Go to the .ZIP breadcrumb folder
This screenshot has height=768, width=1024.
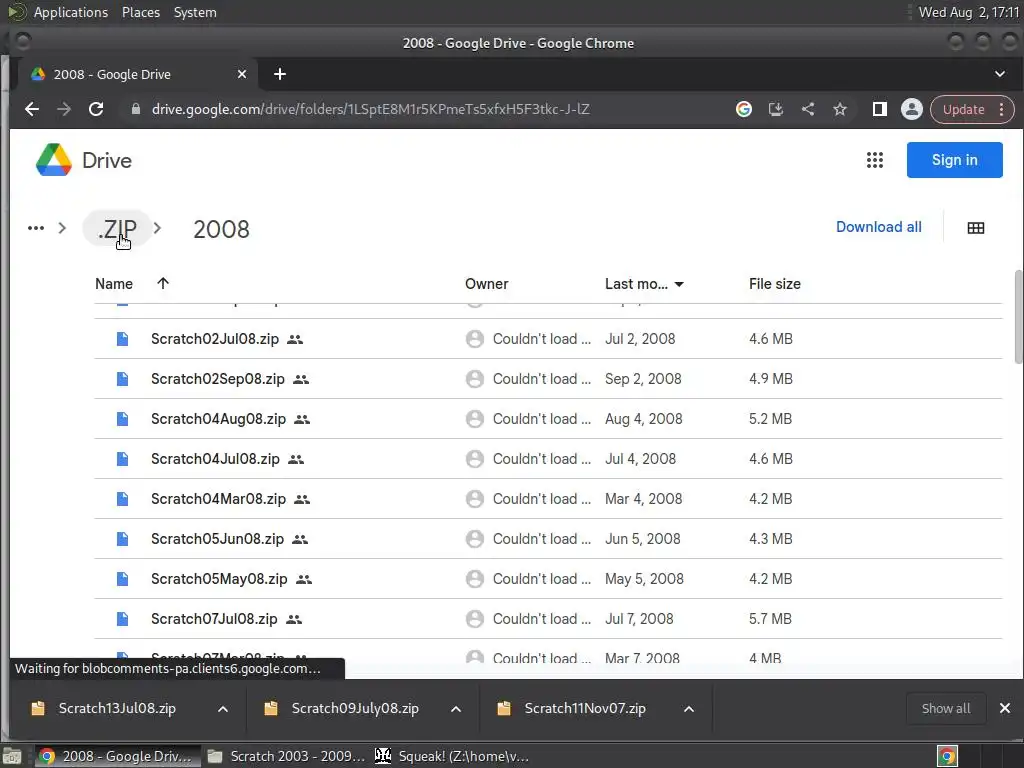click(x=118, y=229)
